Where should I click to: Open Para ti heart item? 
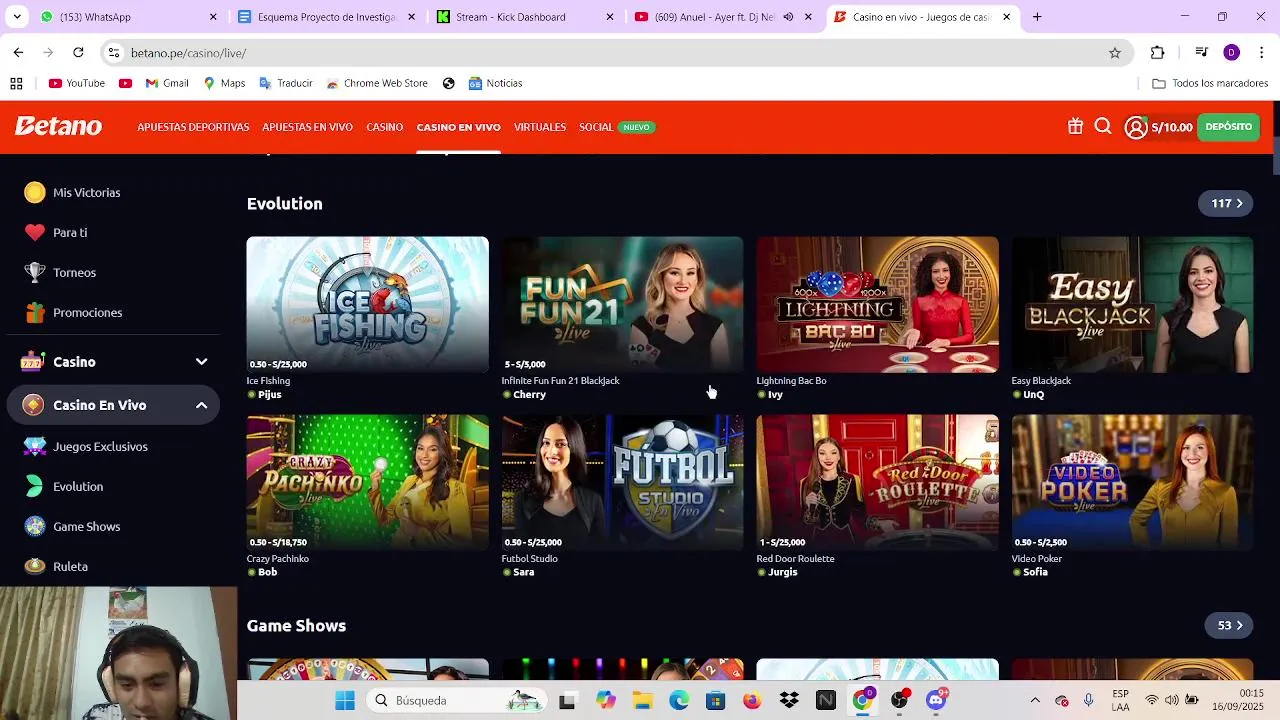(x=57, y=232)
